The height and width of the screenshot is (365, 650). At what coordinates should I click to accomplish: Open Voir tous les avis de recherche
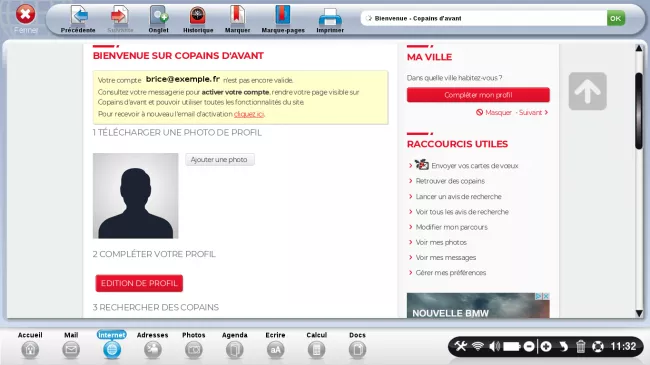462,212
